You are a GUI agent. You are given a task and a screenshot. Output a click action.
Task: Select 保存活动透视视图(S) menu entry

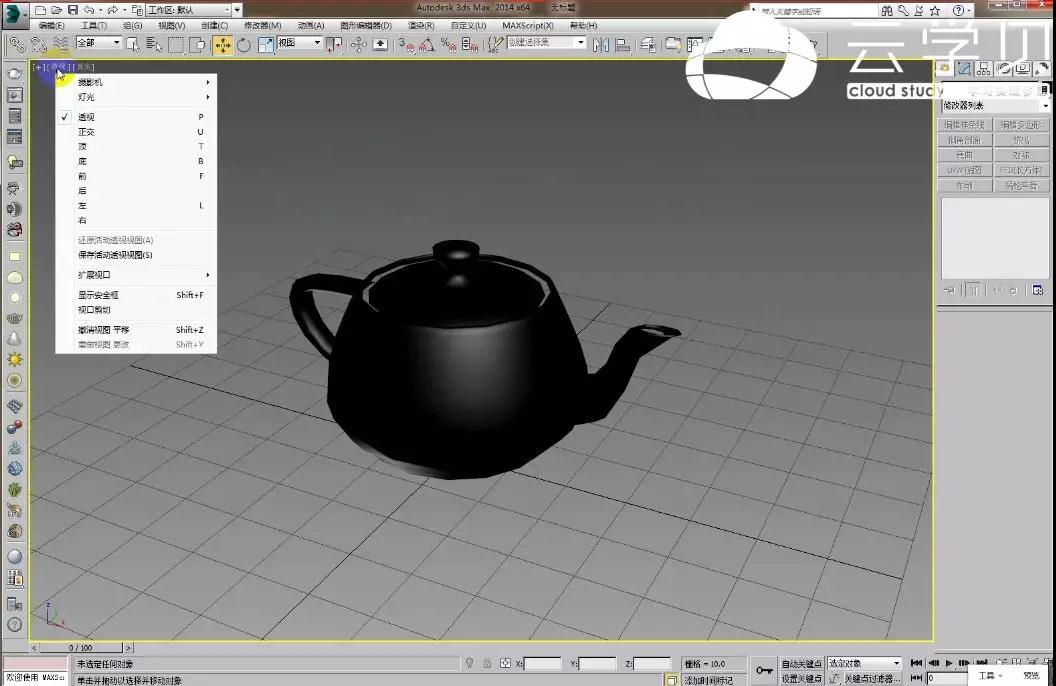pos(137,255)
